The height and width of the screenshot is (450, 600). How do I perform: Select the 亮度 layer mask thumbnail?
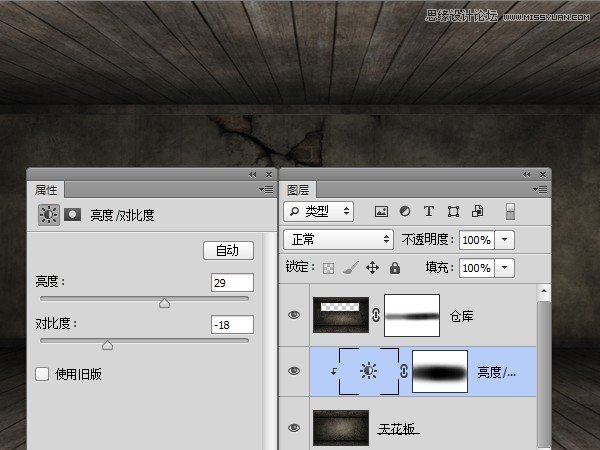pos(440,371)
